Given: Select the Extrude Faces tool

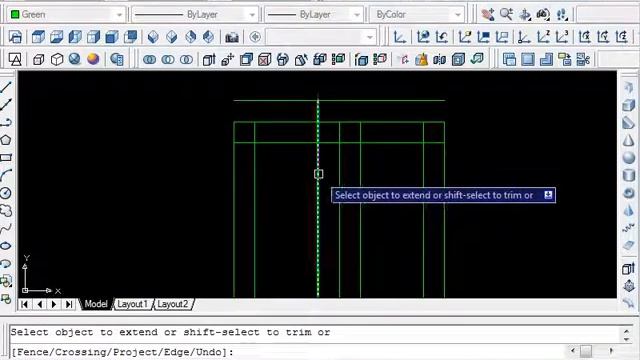Looking at the screenshot, I should click(209, 60).
